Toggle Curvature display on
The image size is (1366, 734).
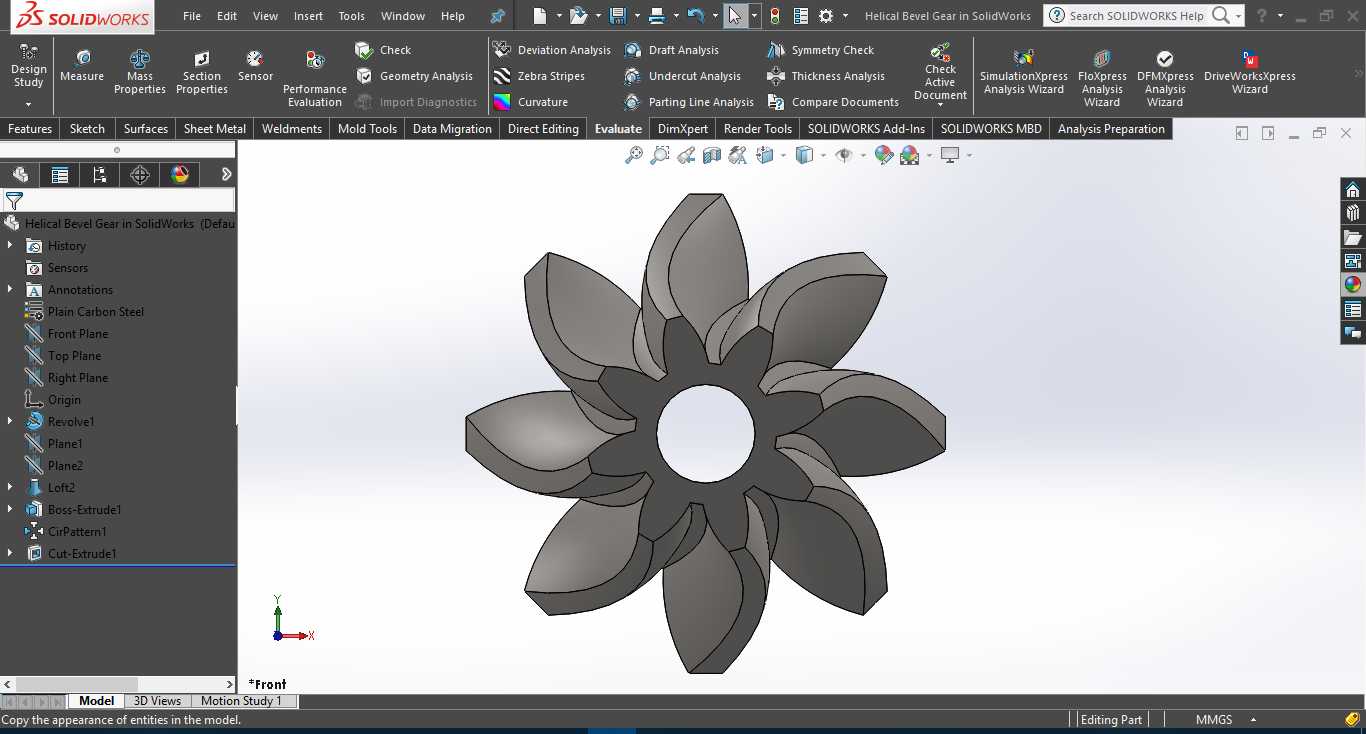click(x=531, y=102)
